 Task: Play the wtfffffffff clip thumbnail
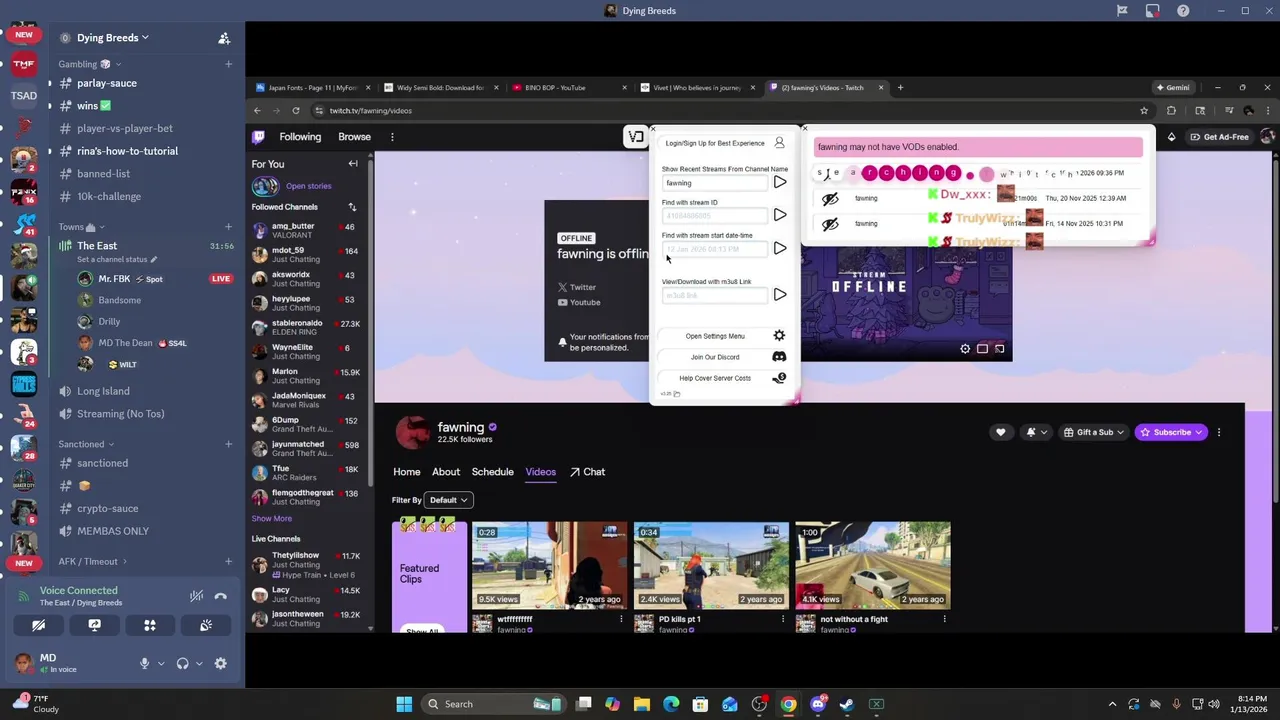pyautogui.click(x=549, y=565)
